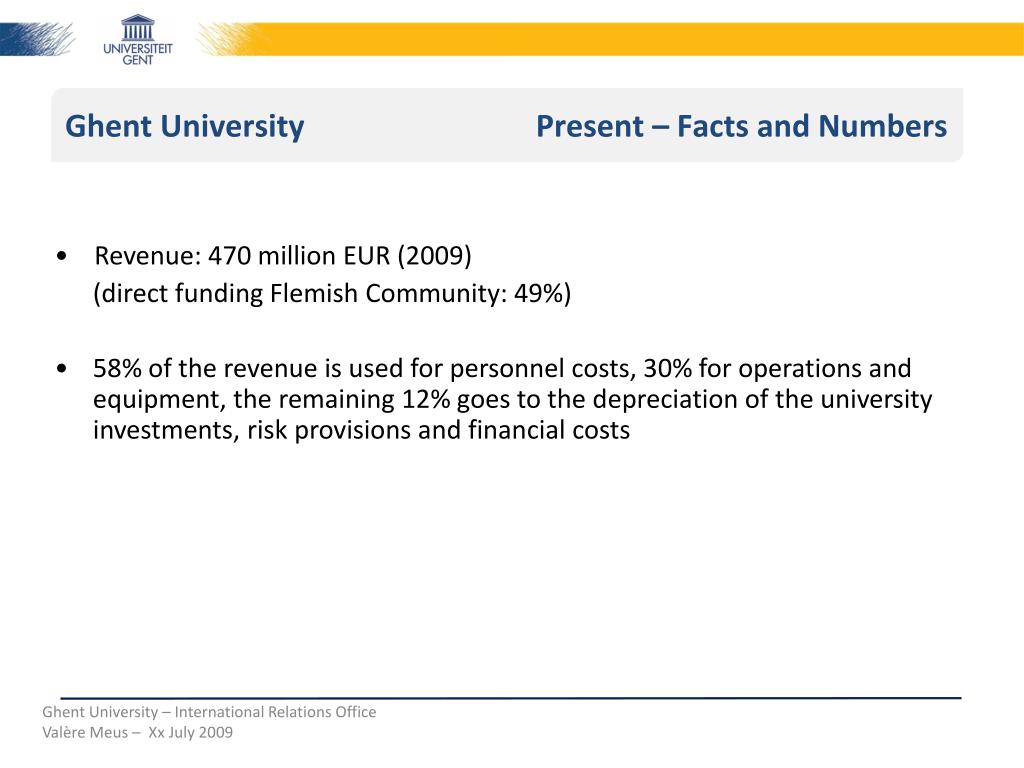Click line starting 'equipment, the remaining 12%'

click(x=513, y=400)
